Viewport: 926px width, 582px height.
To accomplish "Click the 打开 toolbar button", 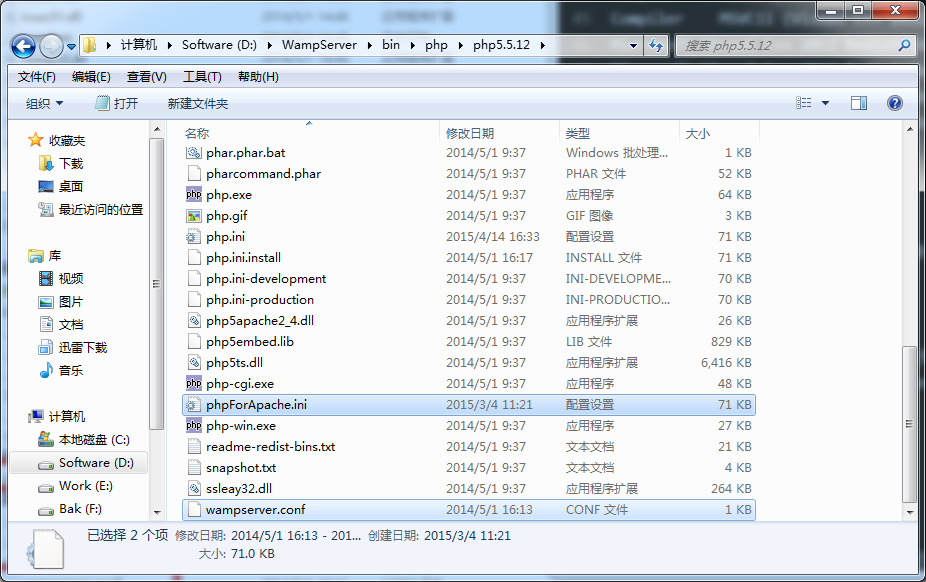I will [x=117, y=103].
